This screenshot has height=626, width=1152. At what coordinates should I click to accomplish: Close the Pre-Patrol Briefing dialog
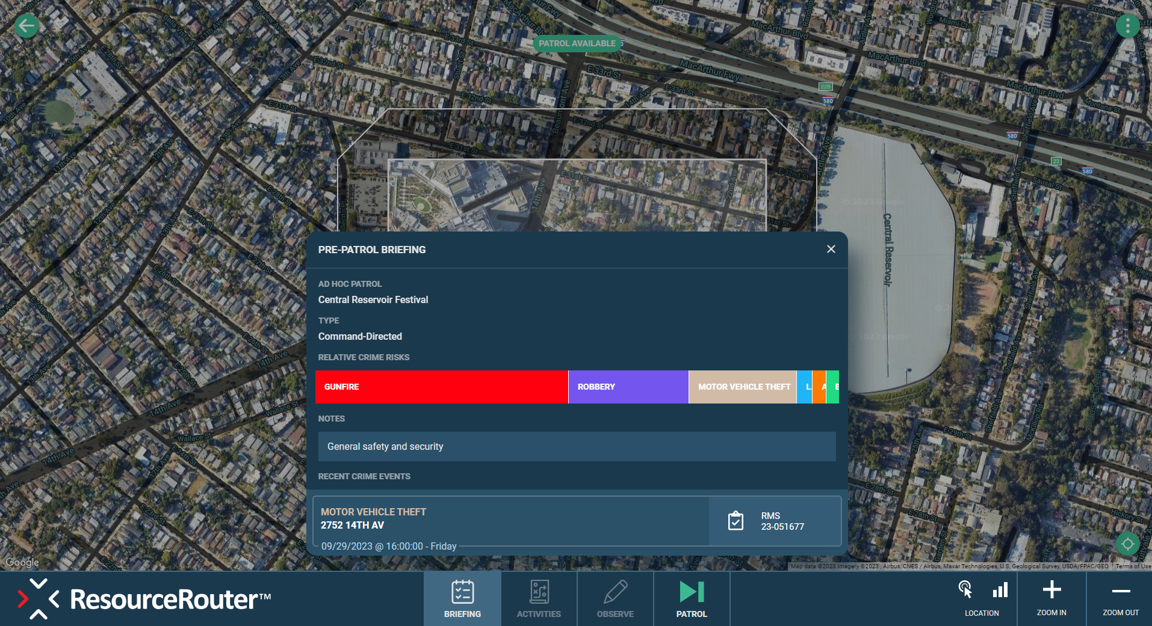pos(831,249)
